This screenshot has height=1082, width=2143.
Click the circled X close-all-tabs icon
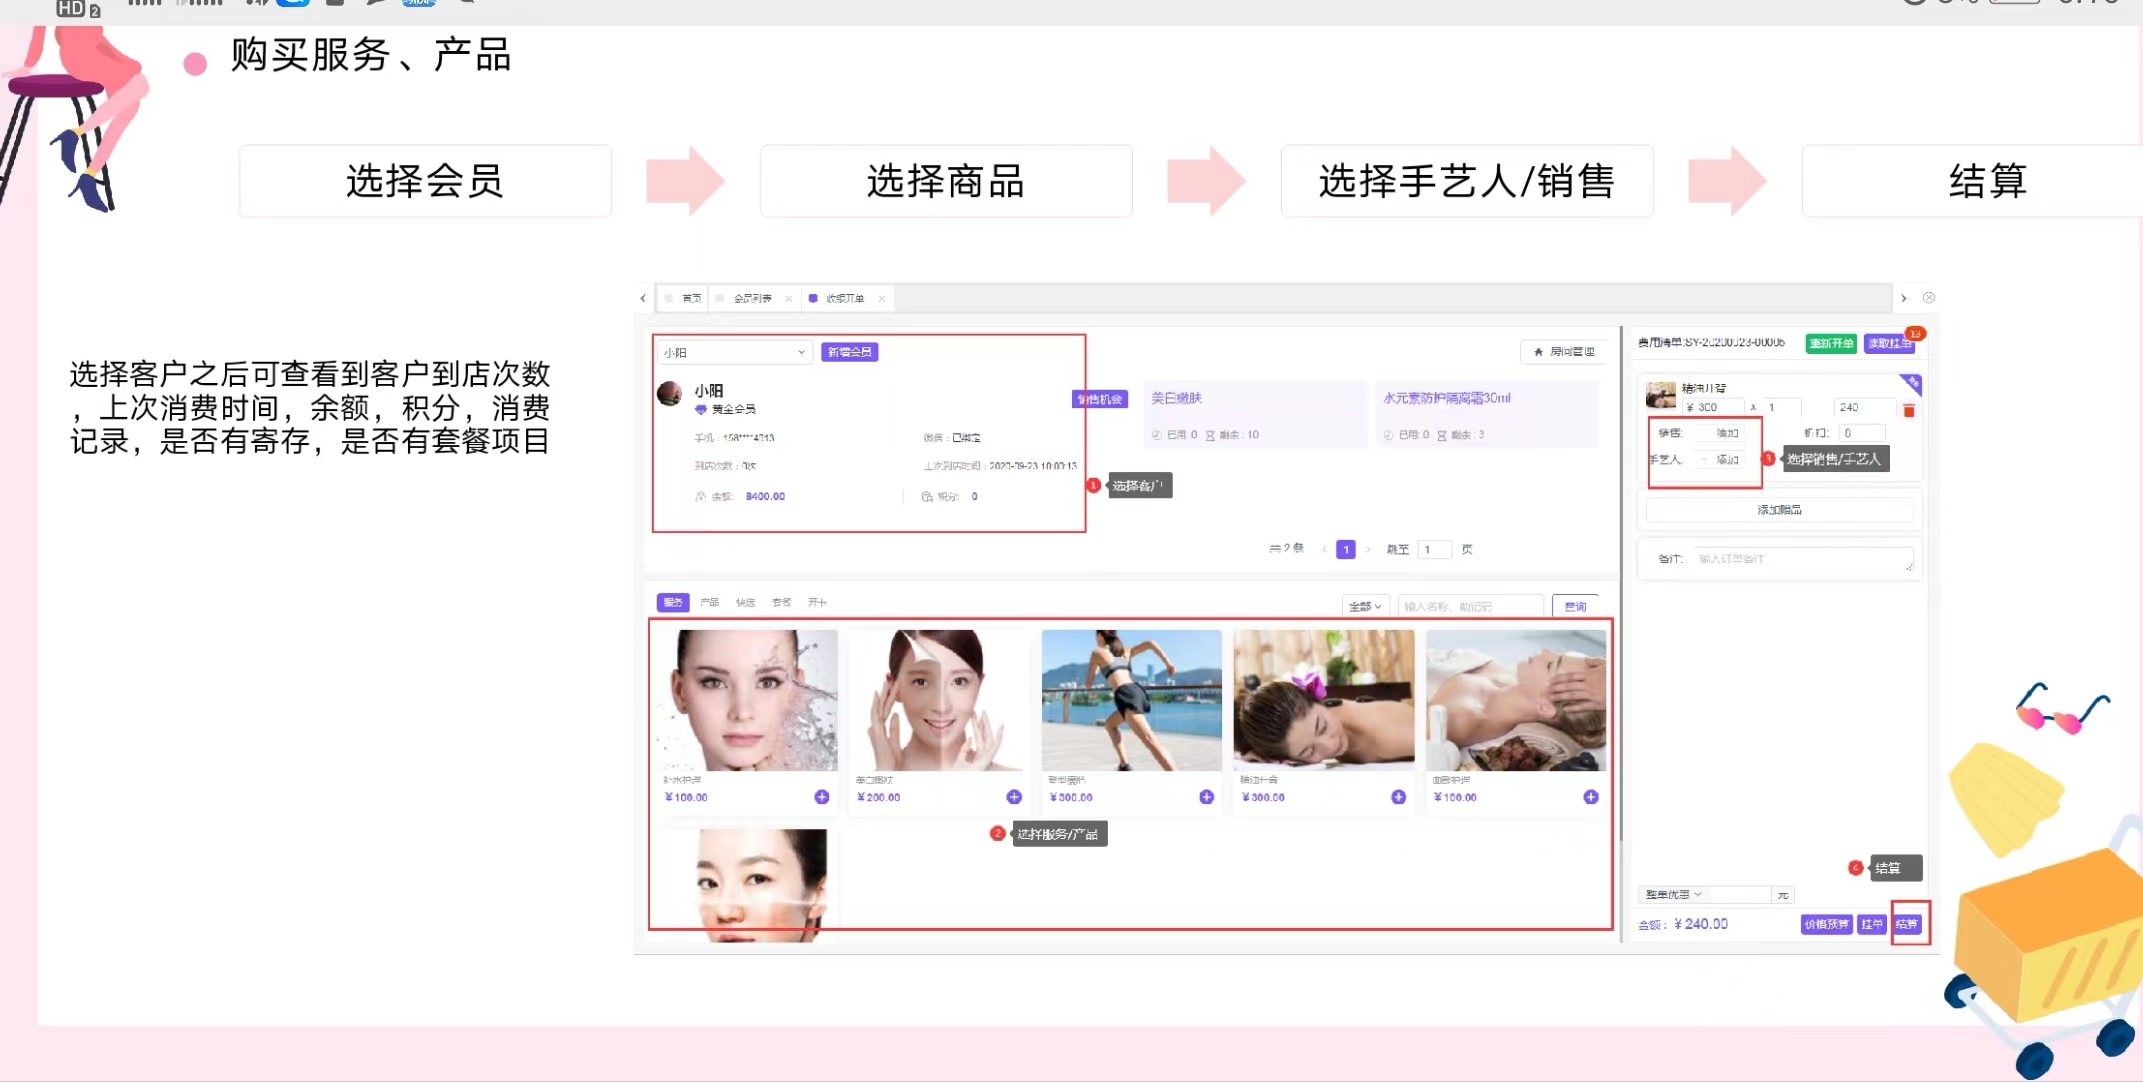pos(1929,298)
